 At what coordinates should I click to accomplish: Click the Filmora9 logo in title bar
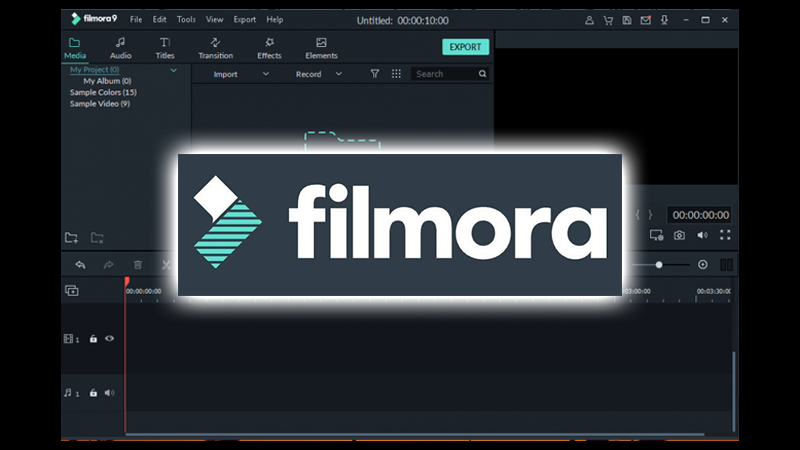(95, 19)
